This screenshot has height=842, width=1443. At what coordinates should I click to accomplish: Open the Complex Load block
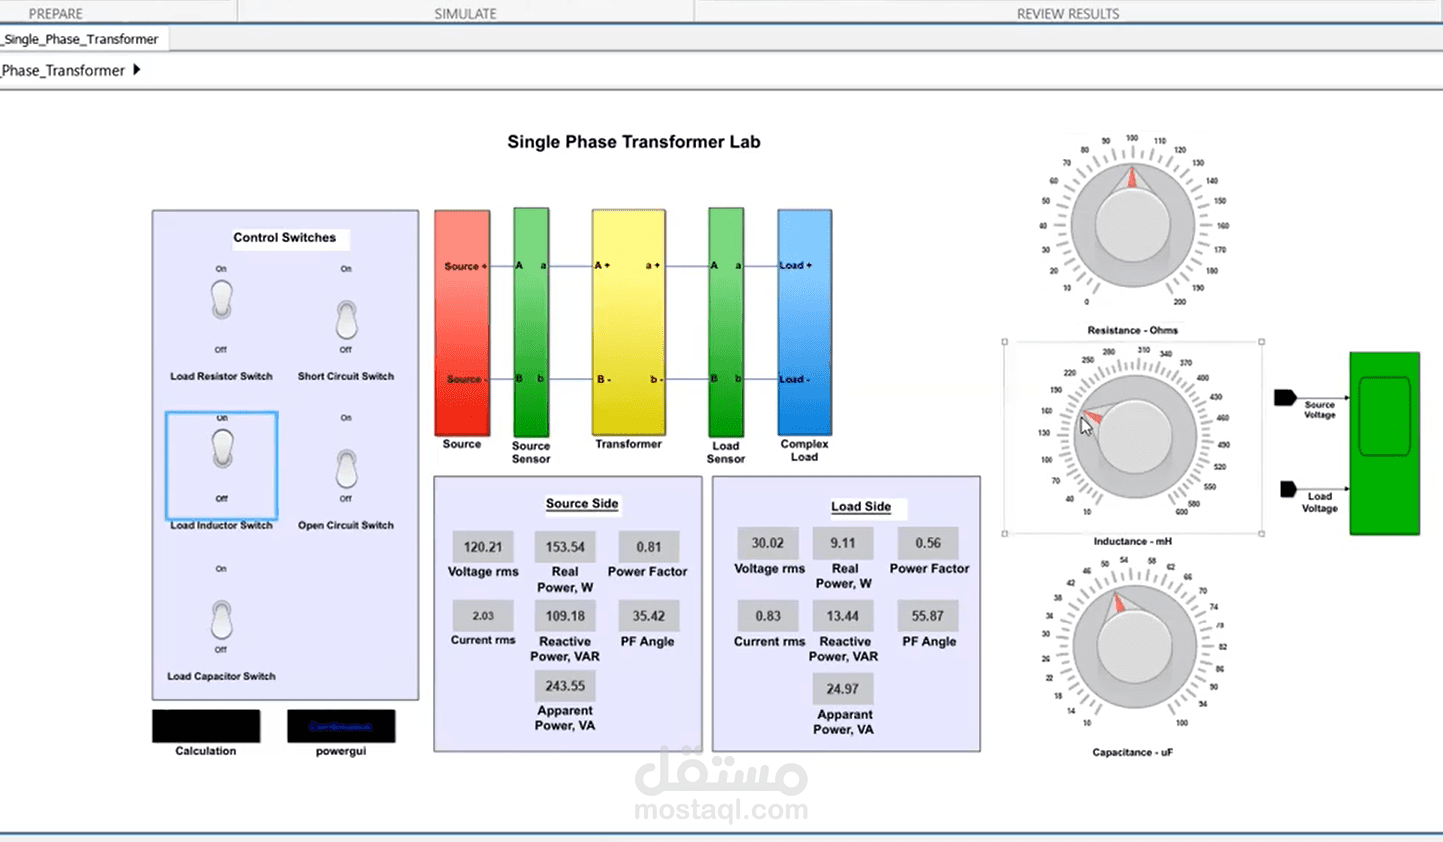(804, 320)
